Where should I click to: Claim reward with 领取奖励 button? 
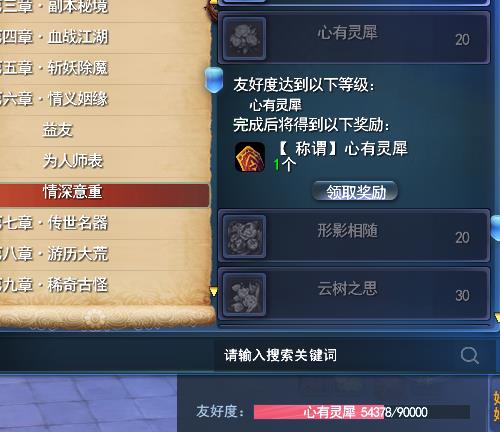355,191
